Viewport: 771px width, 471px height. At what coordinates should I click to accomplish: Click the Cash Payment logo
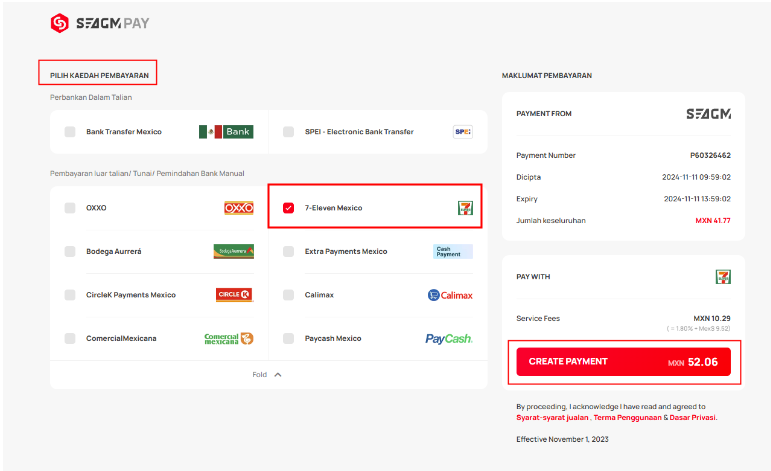(x=453, y=251)
